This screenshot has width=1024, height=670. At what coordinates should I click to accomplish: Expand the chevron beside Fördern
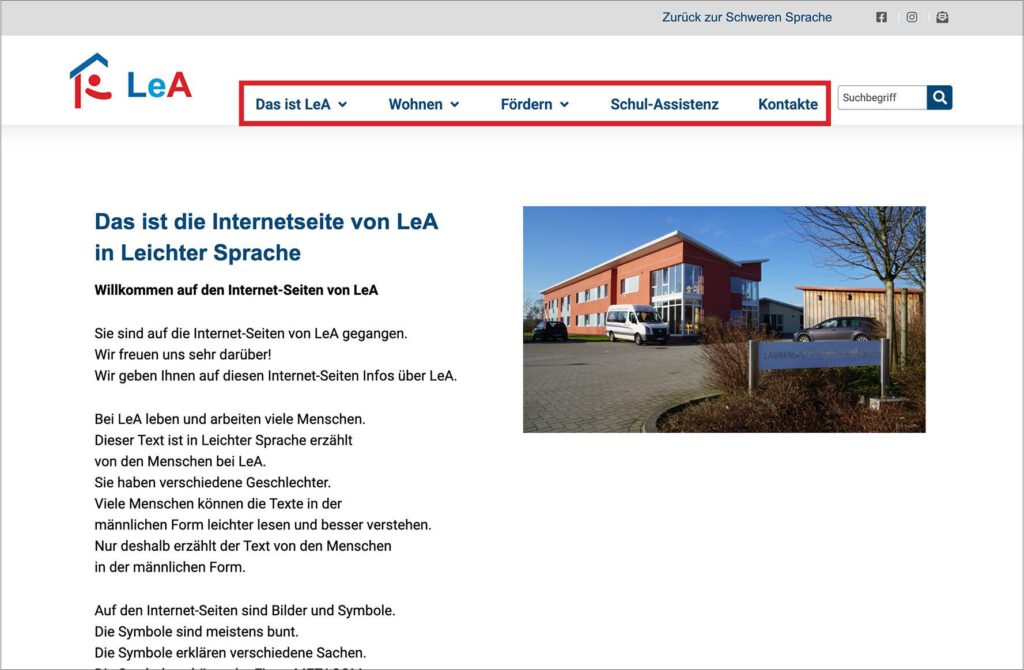(564, 104)
